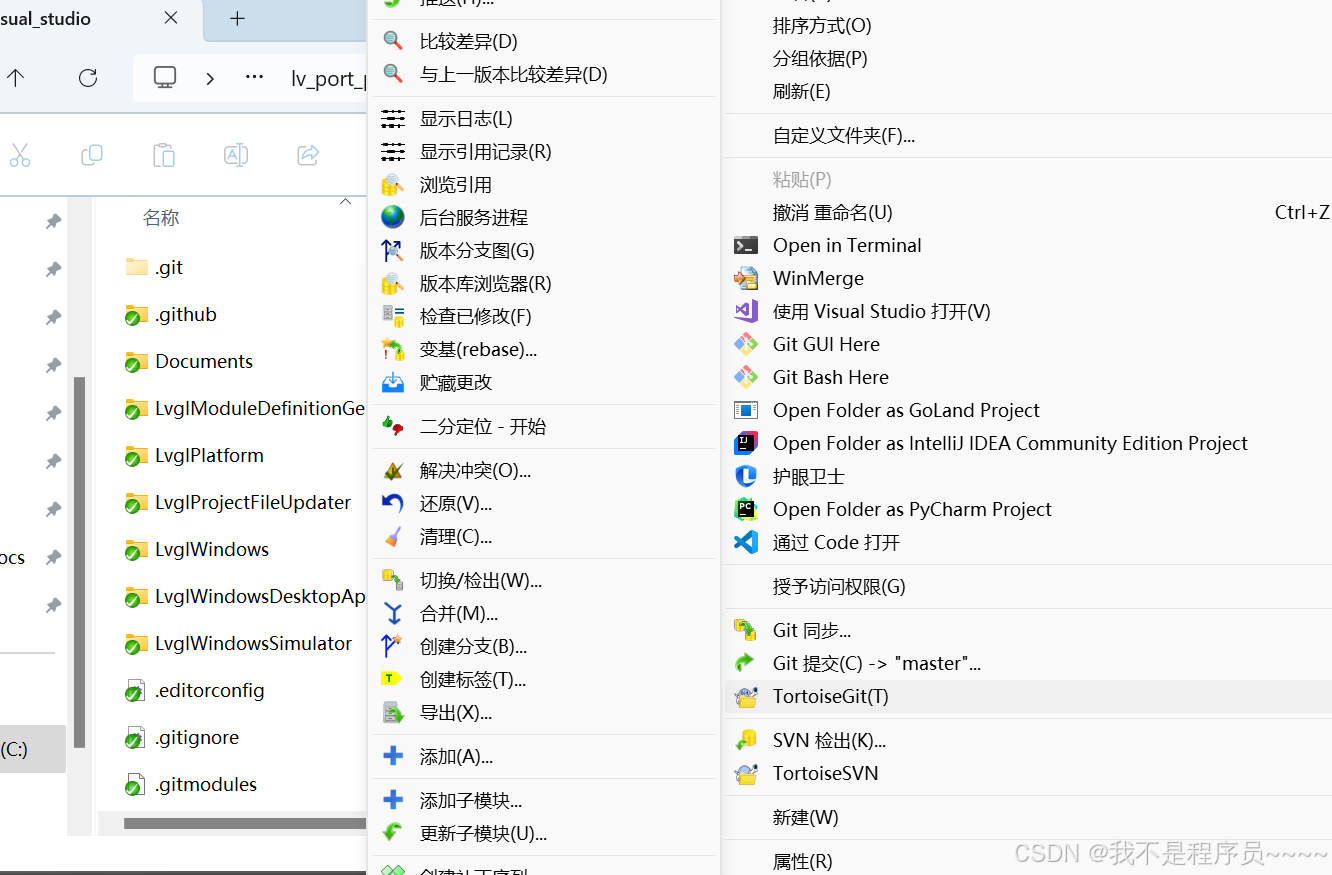The width and height of the screenshot is (1332, 875).
Task: Open the 分组依据(P) submenu entry
Action: (x=1028, y=58)
